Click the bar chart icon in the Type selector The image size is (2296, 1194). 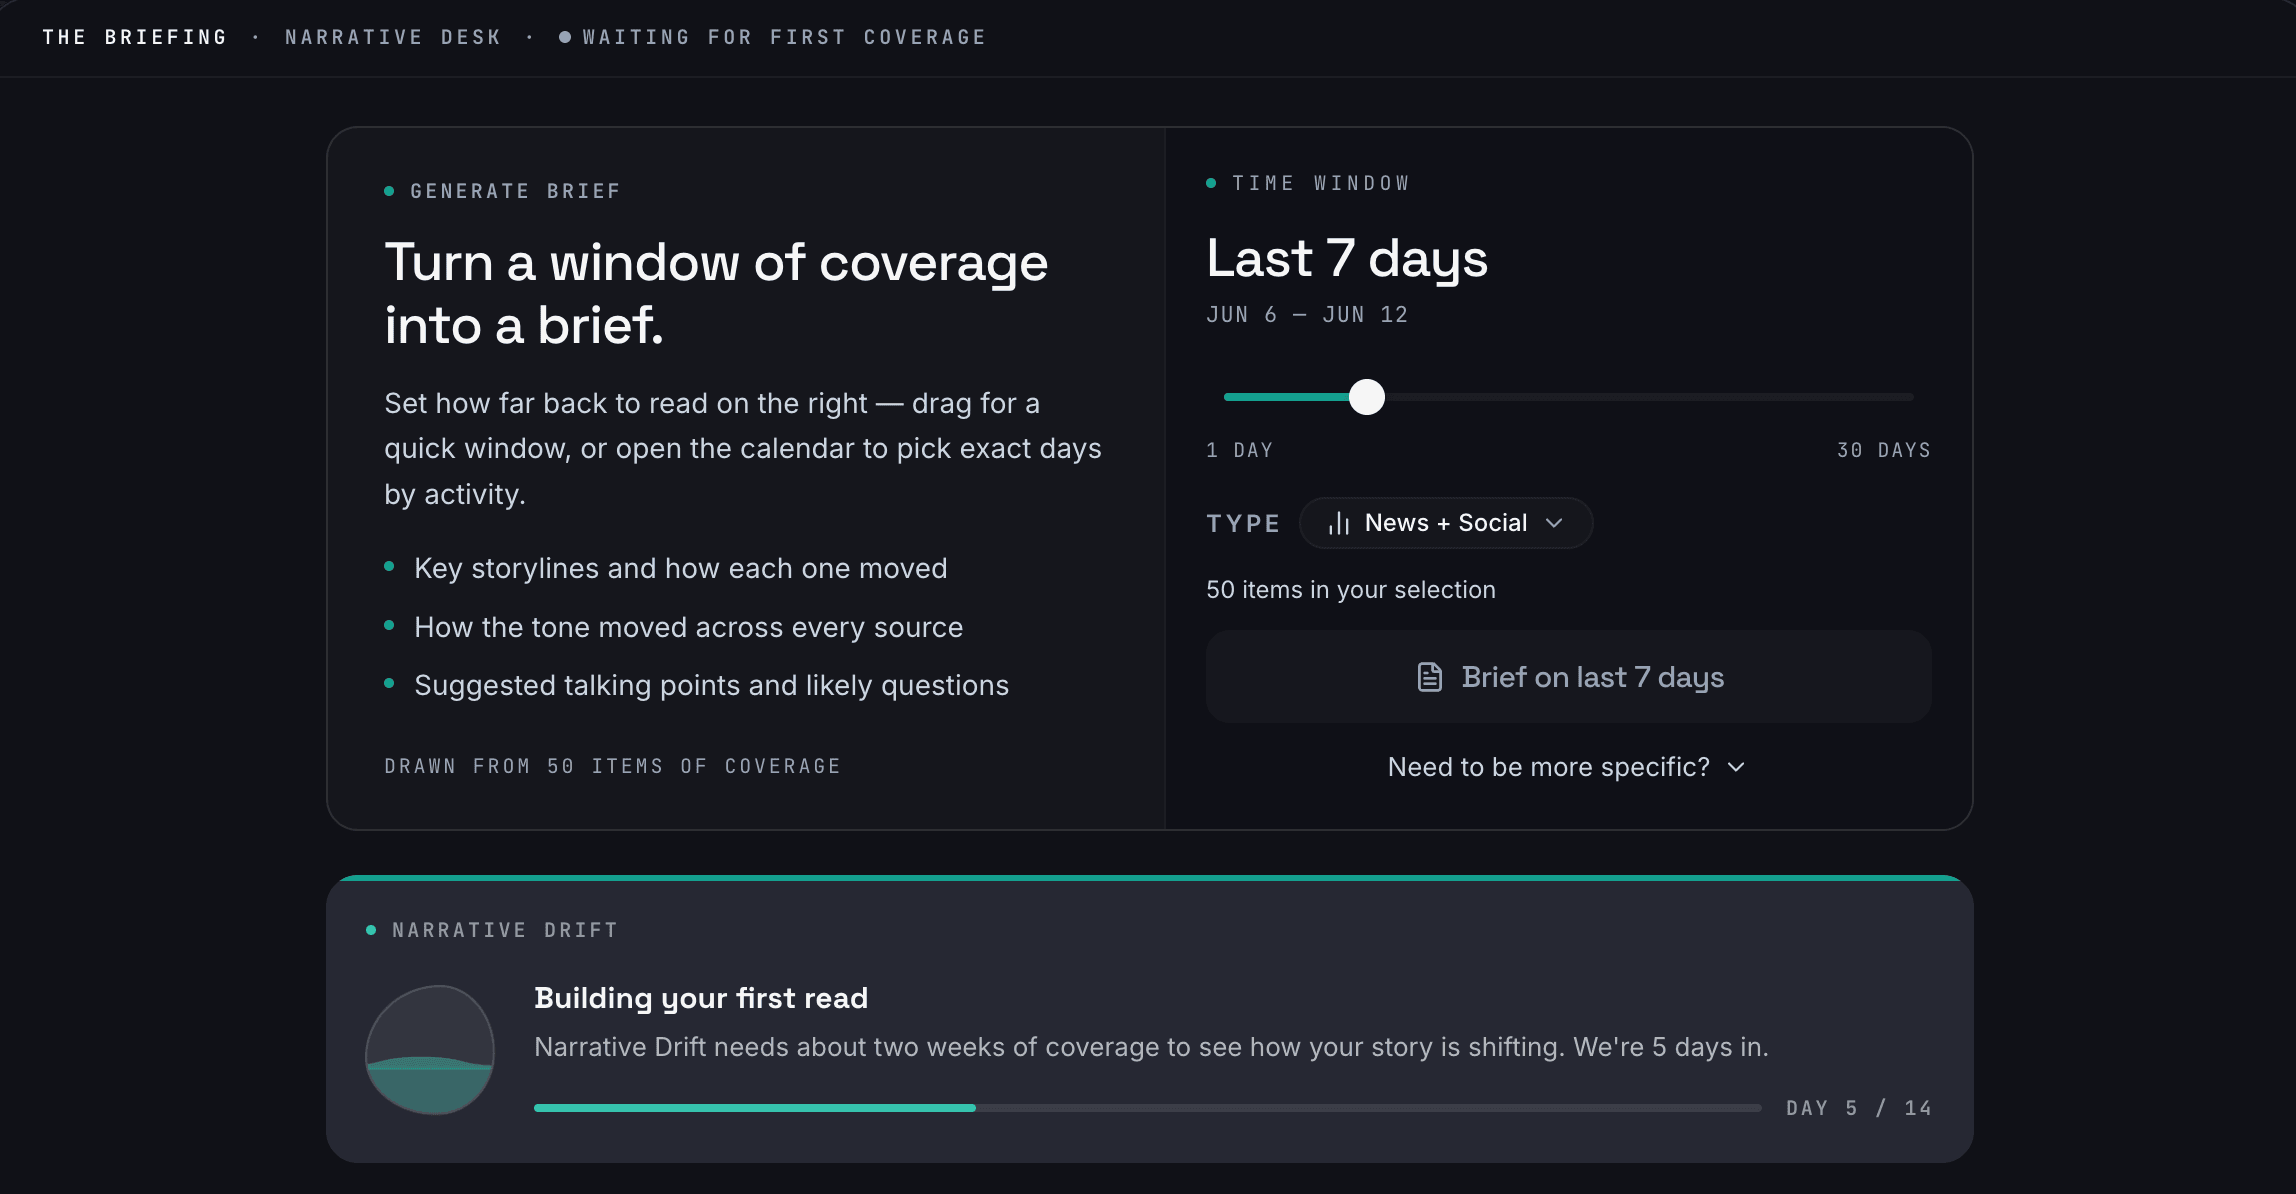1339,523
